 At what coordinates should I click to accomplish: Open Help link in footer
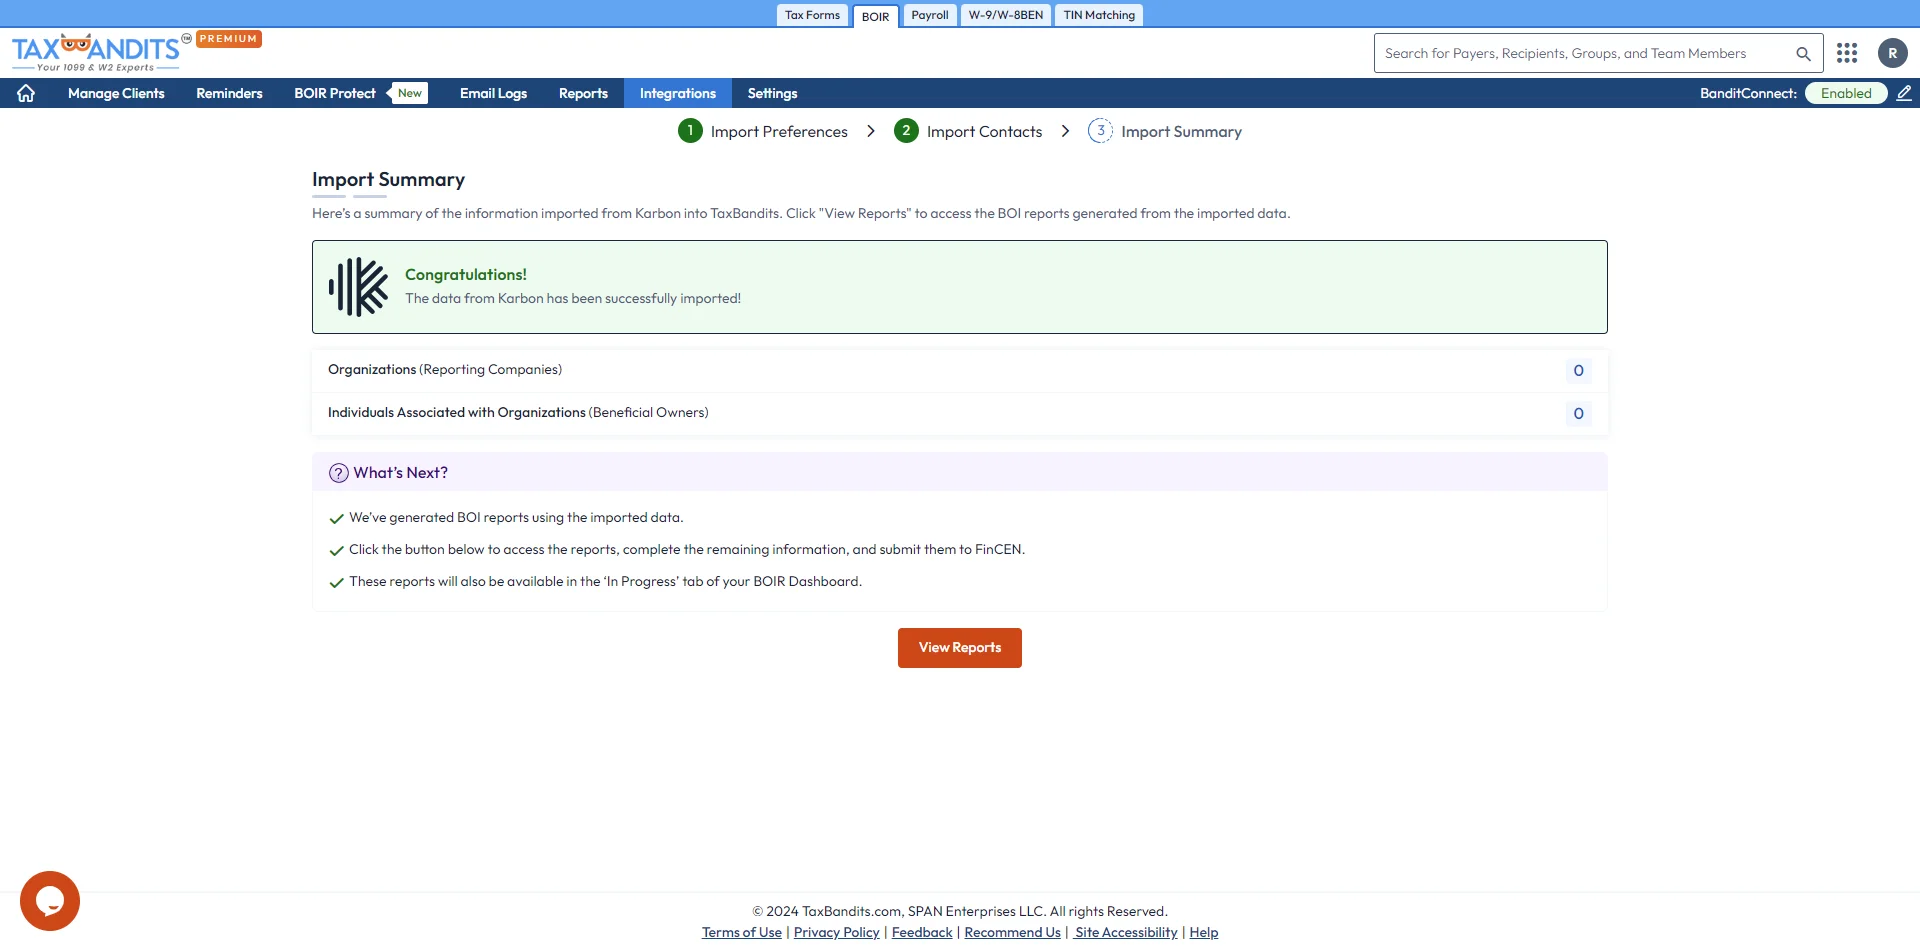click(x=1204, y=932)
